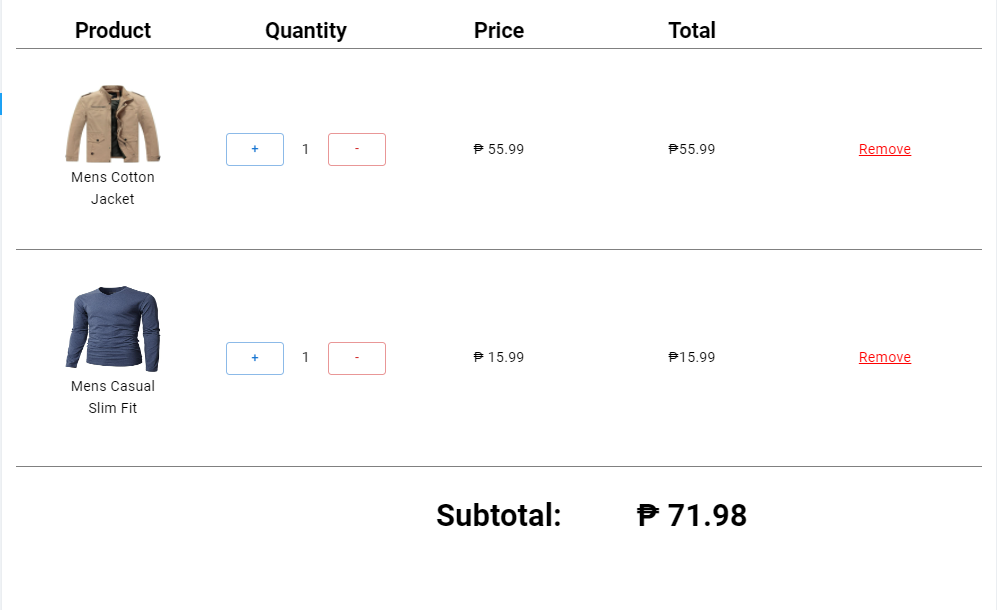This screenshot has width=997, height=610.
Task: Click the Mens Cotton Jacket product name
Action: [113, 188]
